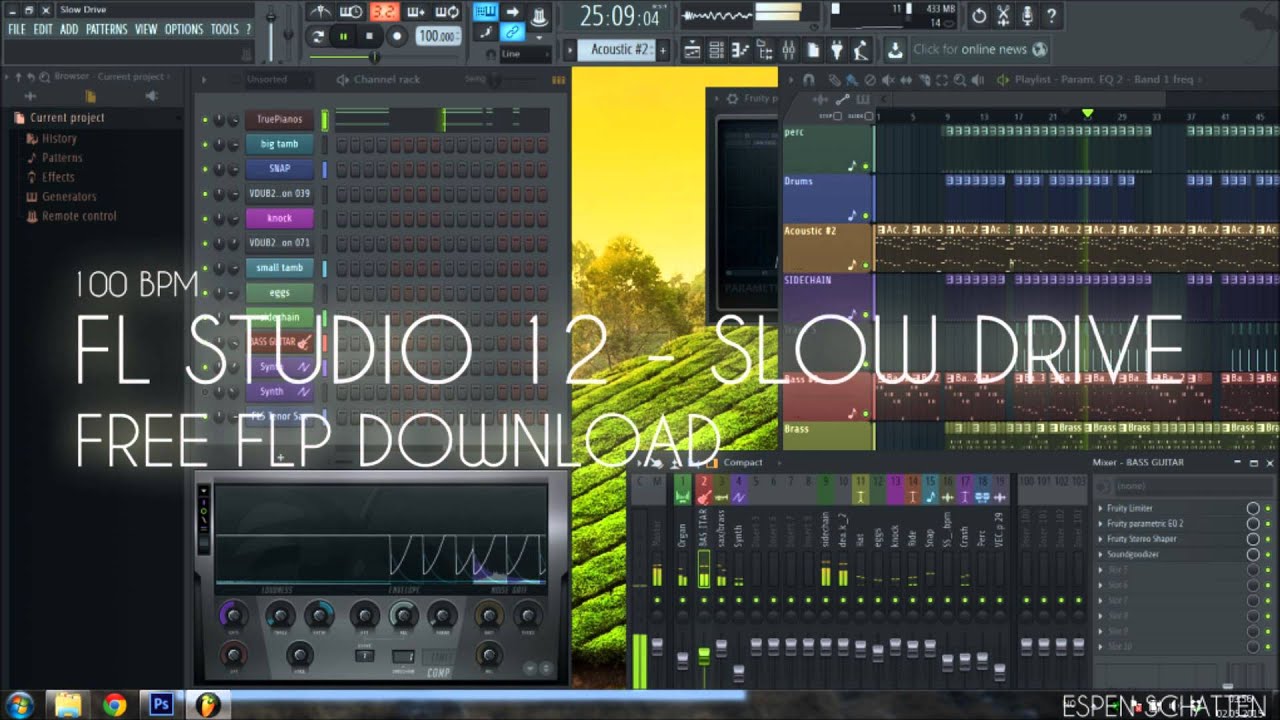Expand the Fruity Stereo Shaper slot arrow
Image resolution: width=1280 pixels, height=720 pixels.
click(x=1101, y=539)
